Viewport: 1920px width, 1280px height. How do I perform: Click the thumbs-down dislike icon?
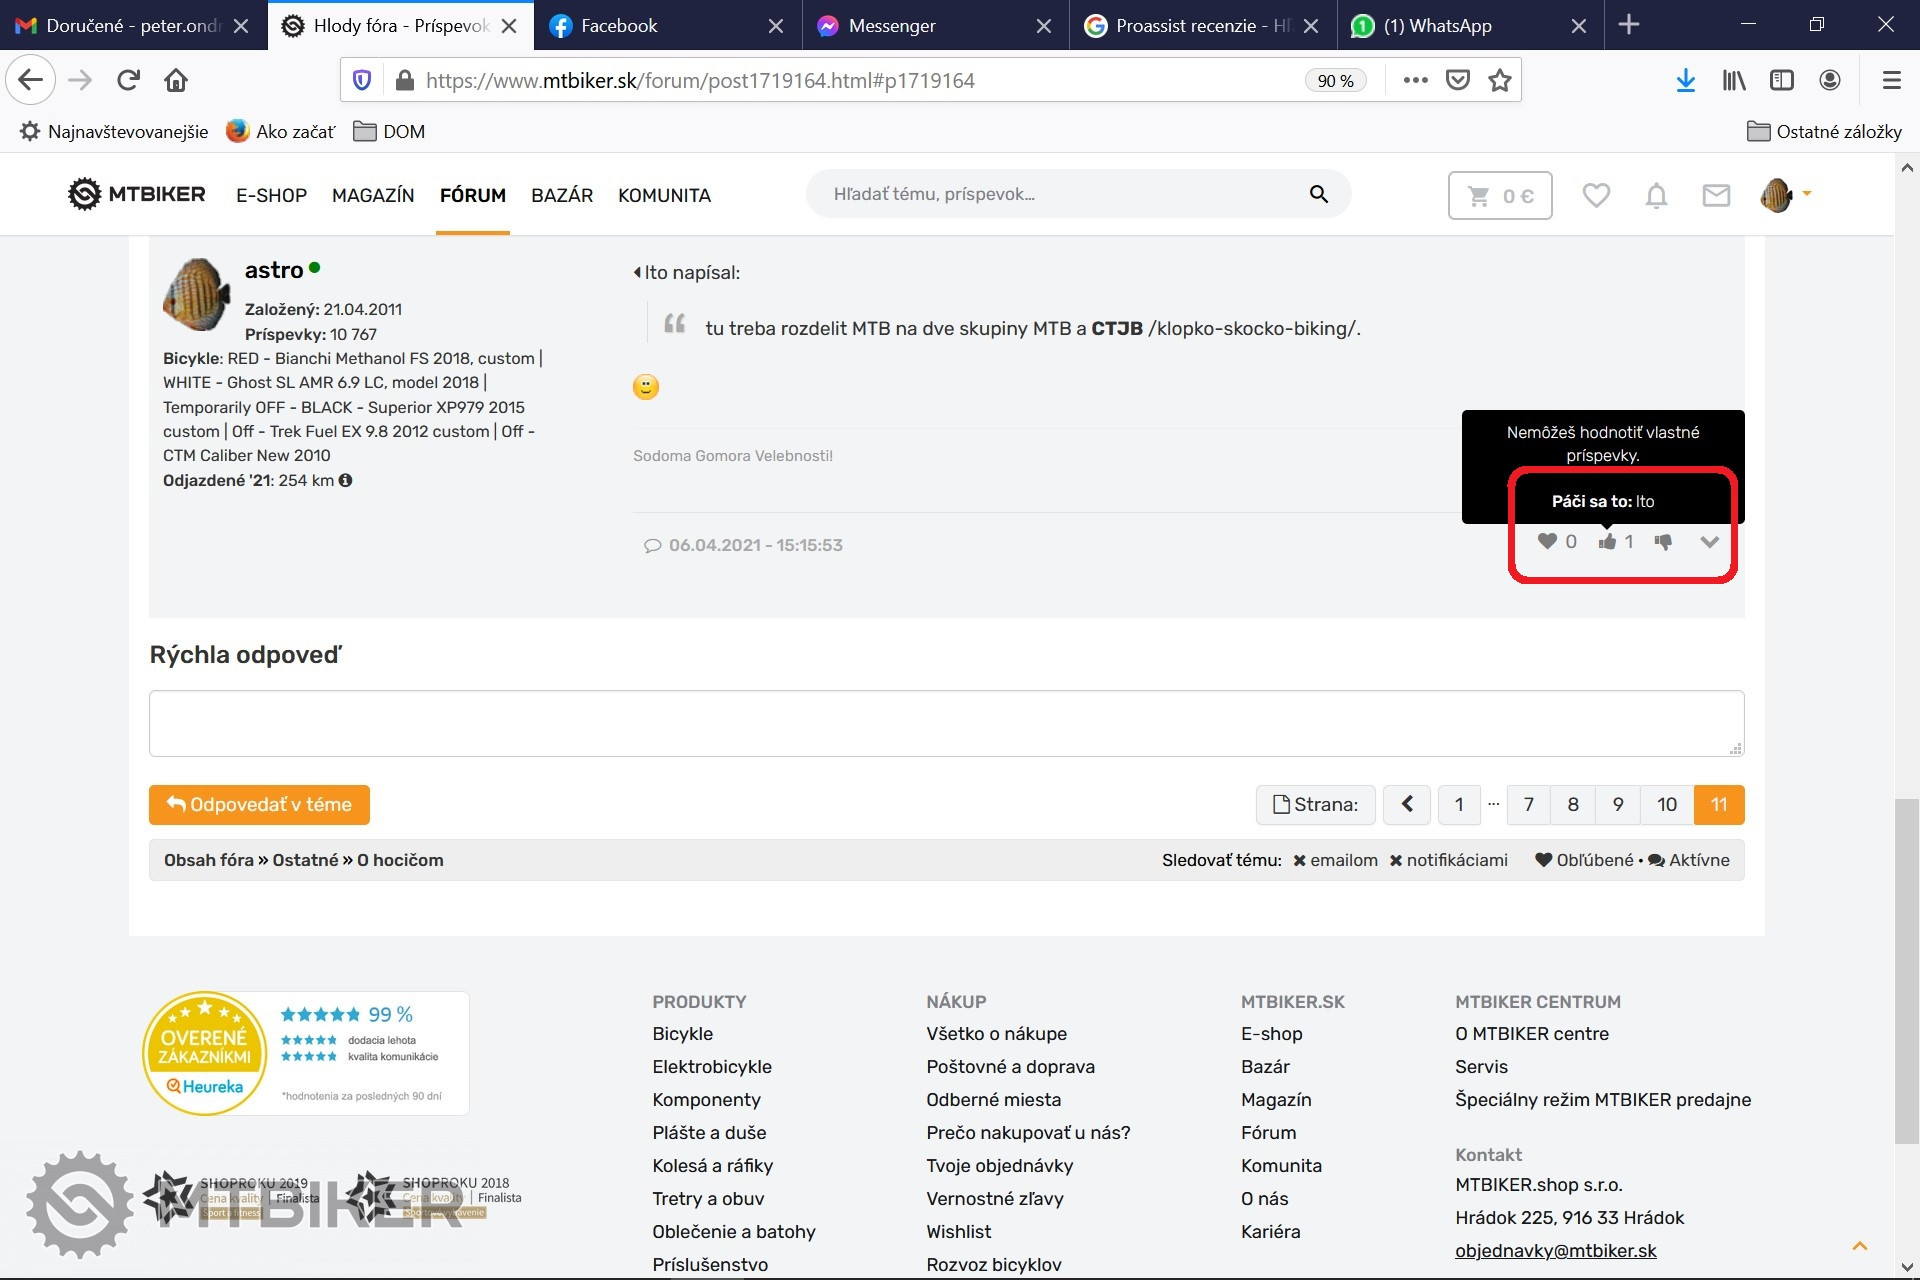[x=1663, y=542]
